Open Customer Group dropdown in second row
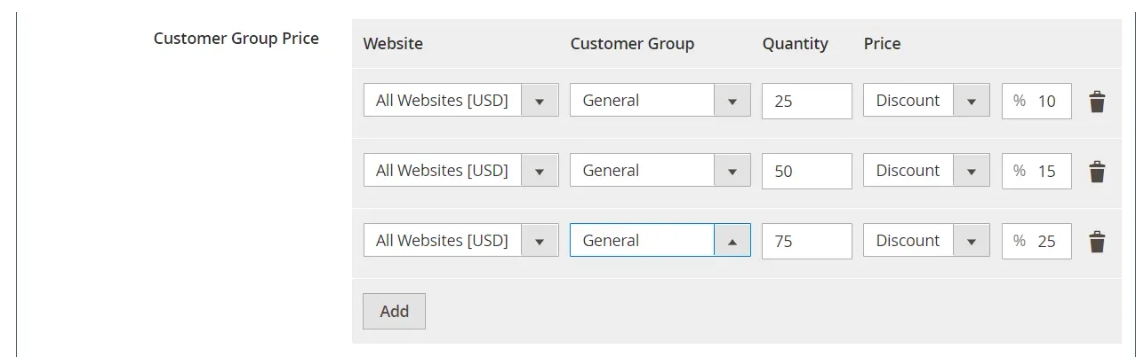Image resolution: width=1144 pixels, height=363 pixels. click(x=660, y=171)
